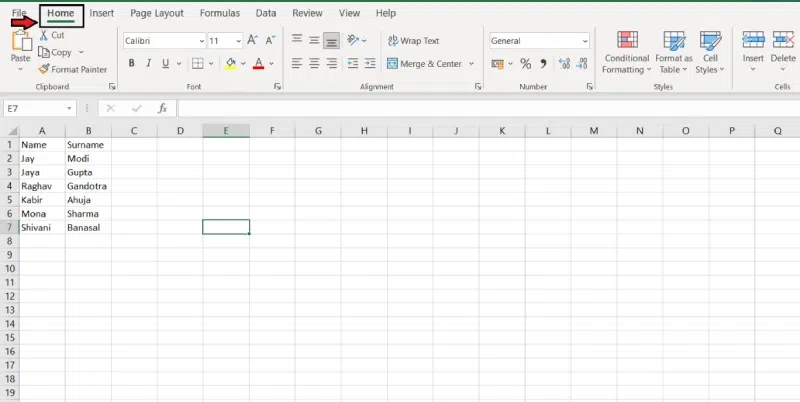Click the Orientation text angle icon
800x402 pixels.
point(353,40)
